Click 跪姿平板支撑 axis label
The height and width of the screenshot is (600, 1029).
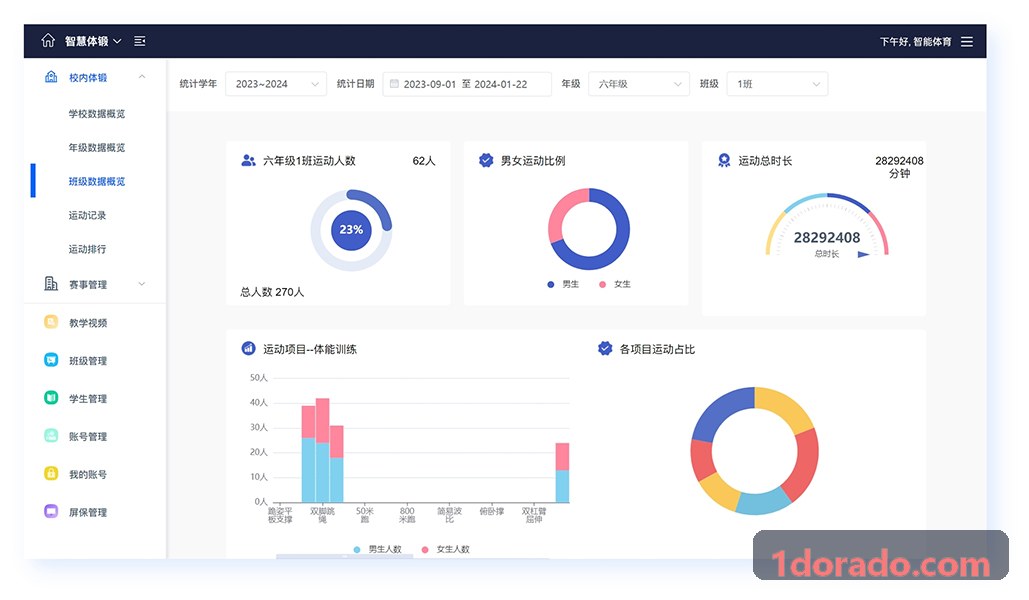tap(280, 515)
